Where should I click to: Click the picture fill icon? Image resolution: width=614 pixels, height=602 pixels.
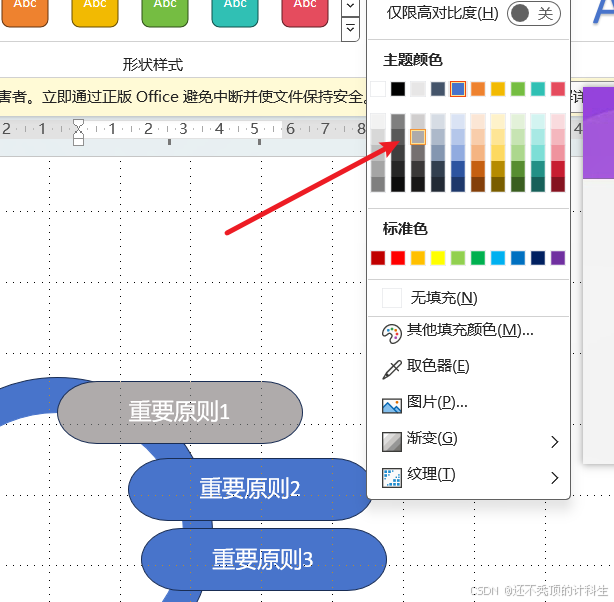tap(392, 406)
